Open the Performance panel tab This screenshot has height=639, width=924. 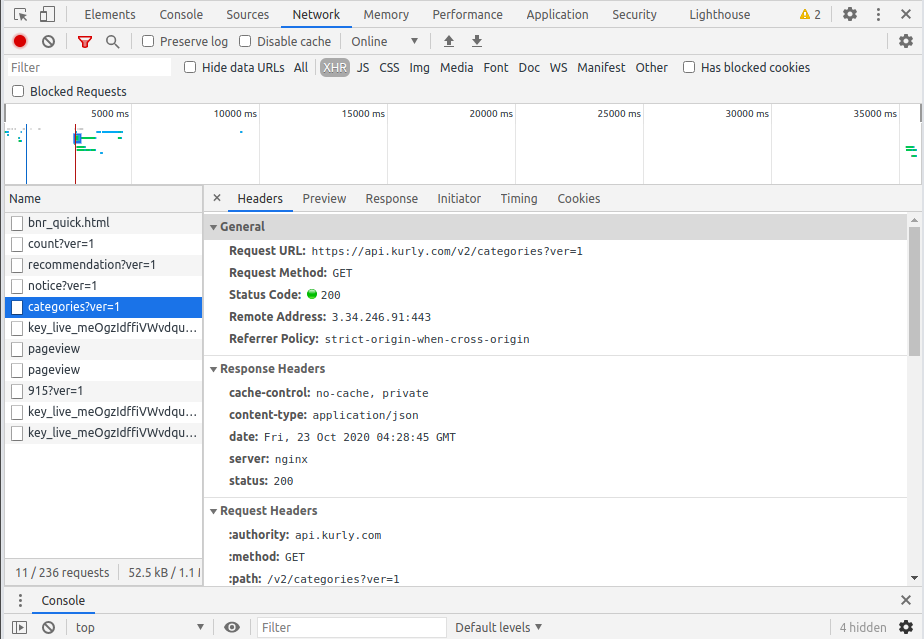click(x=467, y=14)
